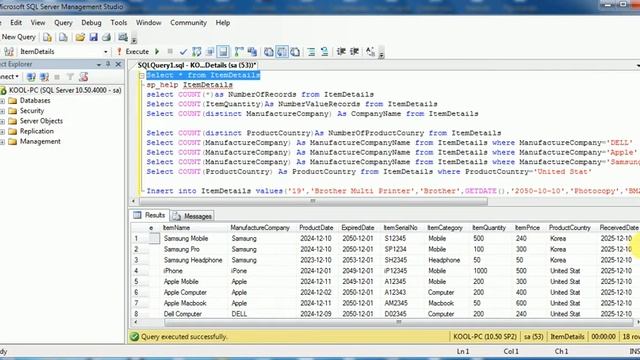Decrease indent toolbar icon

point(341,51)
